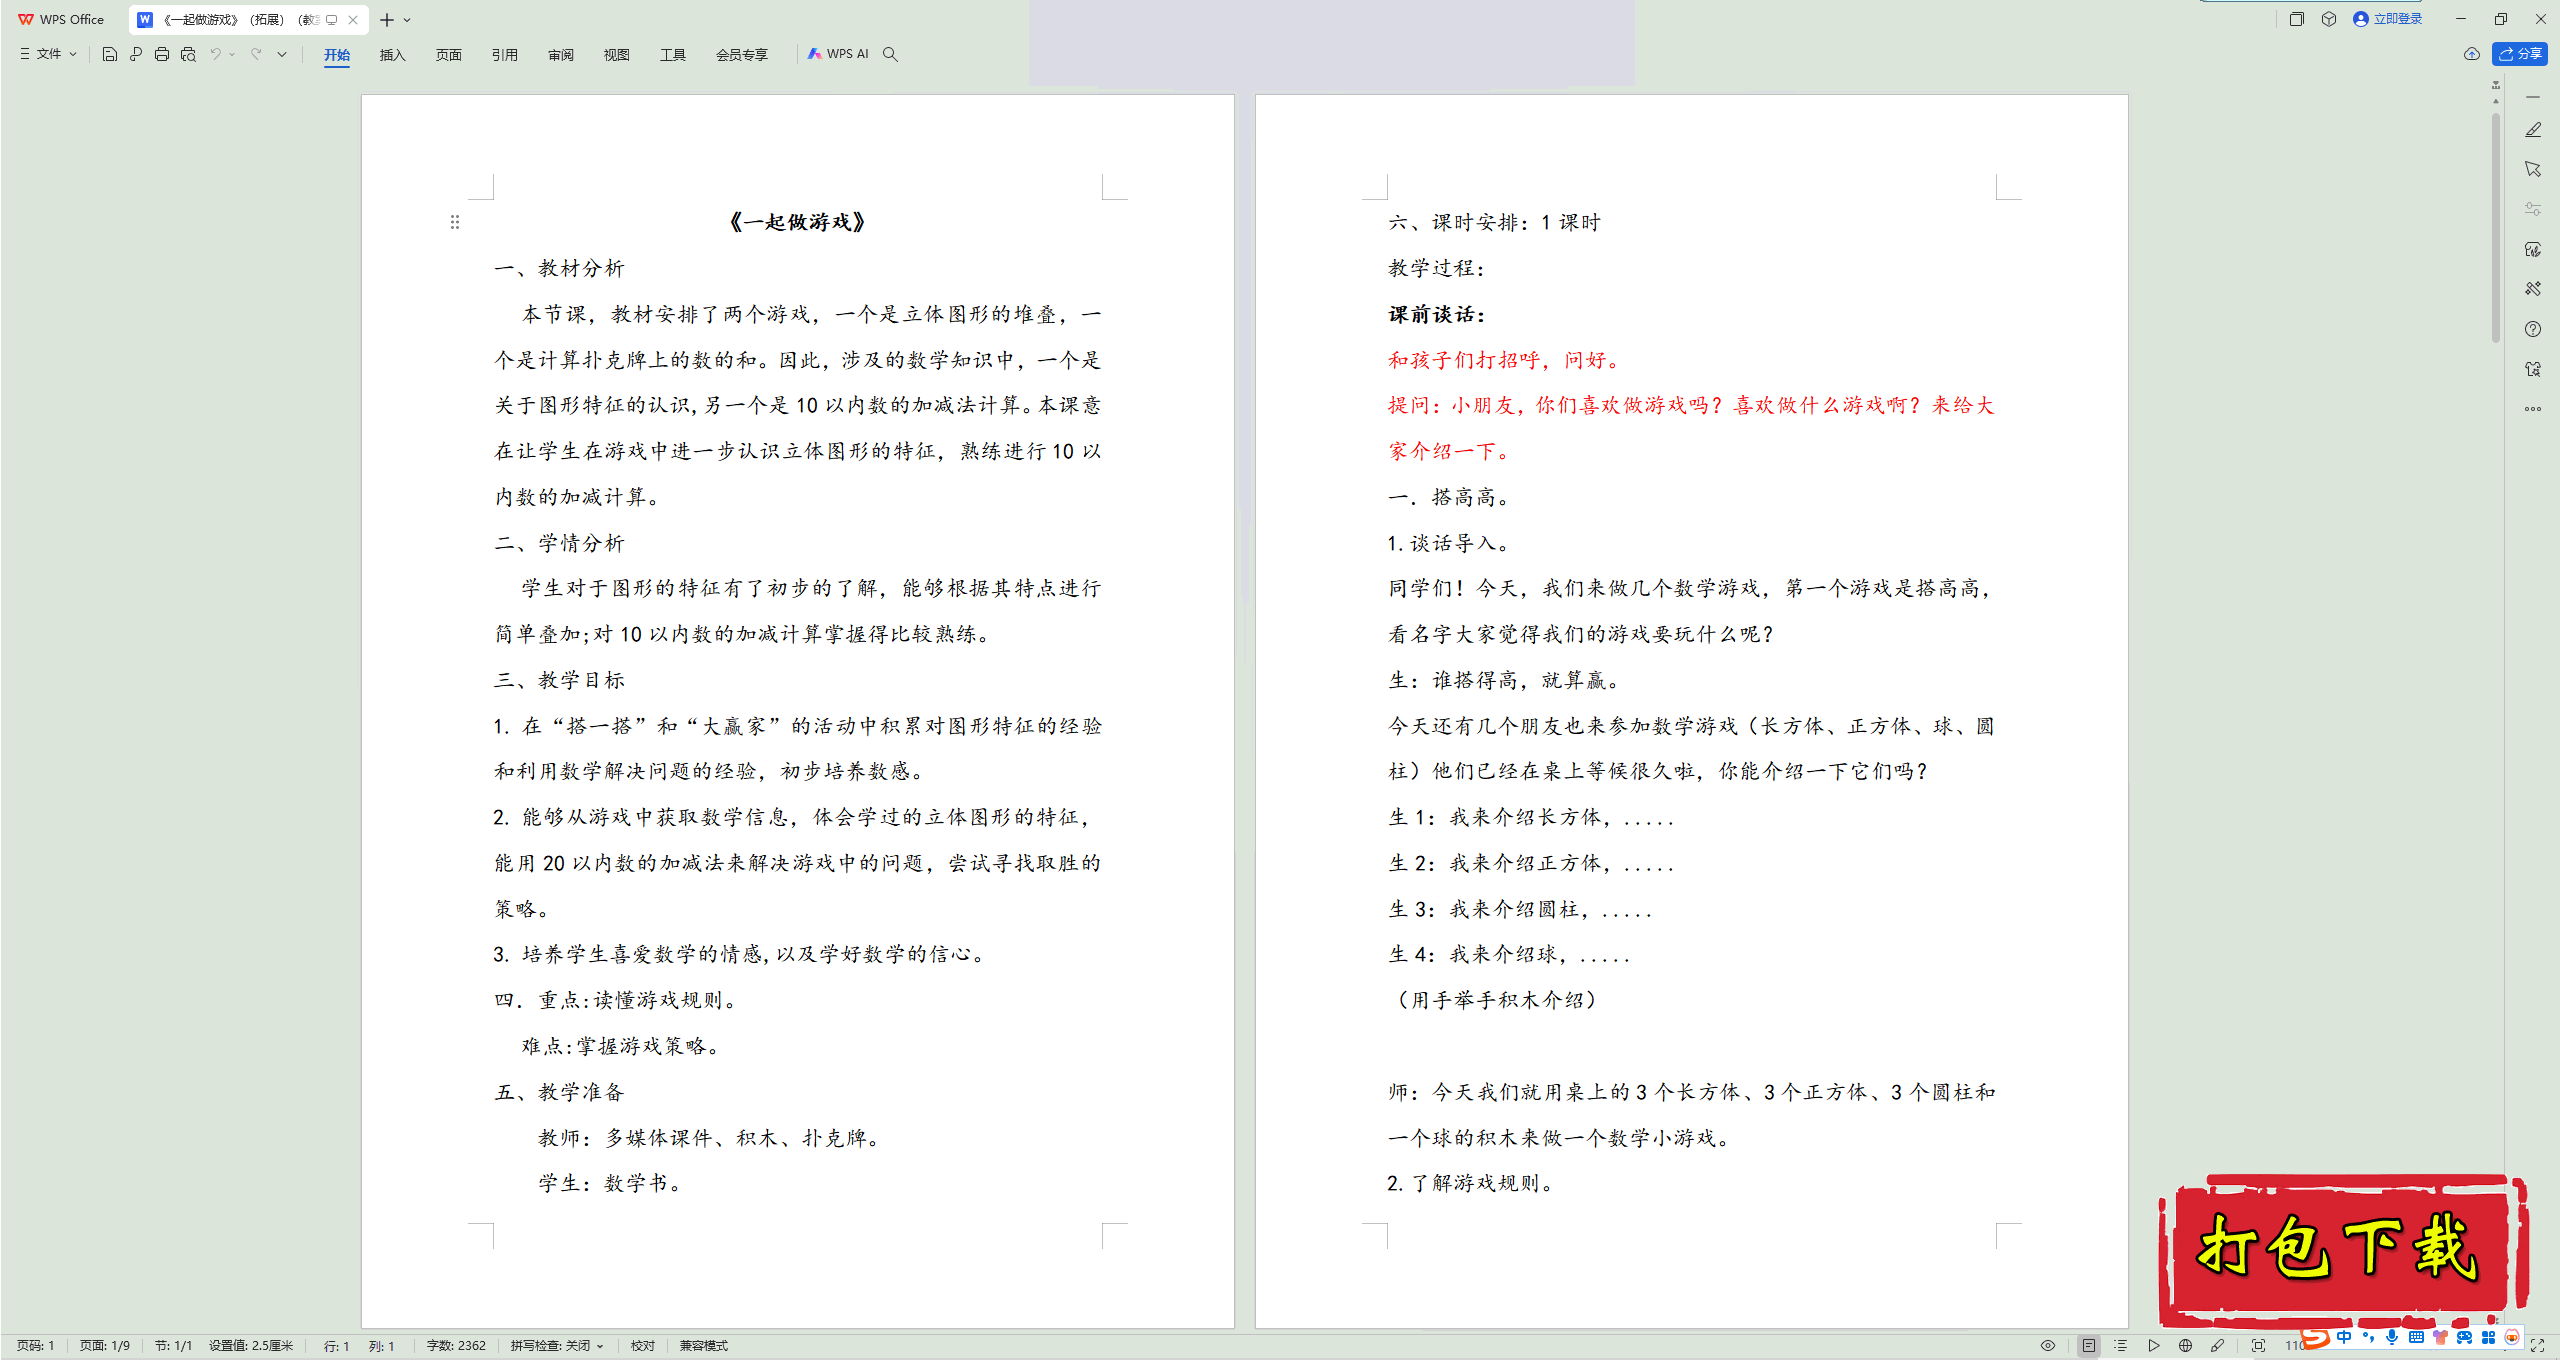Switch to the 视图 ribbon tab
The image size is (2560, 1360).
pyautogui.click(x=617, y=54)
